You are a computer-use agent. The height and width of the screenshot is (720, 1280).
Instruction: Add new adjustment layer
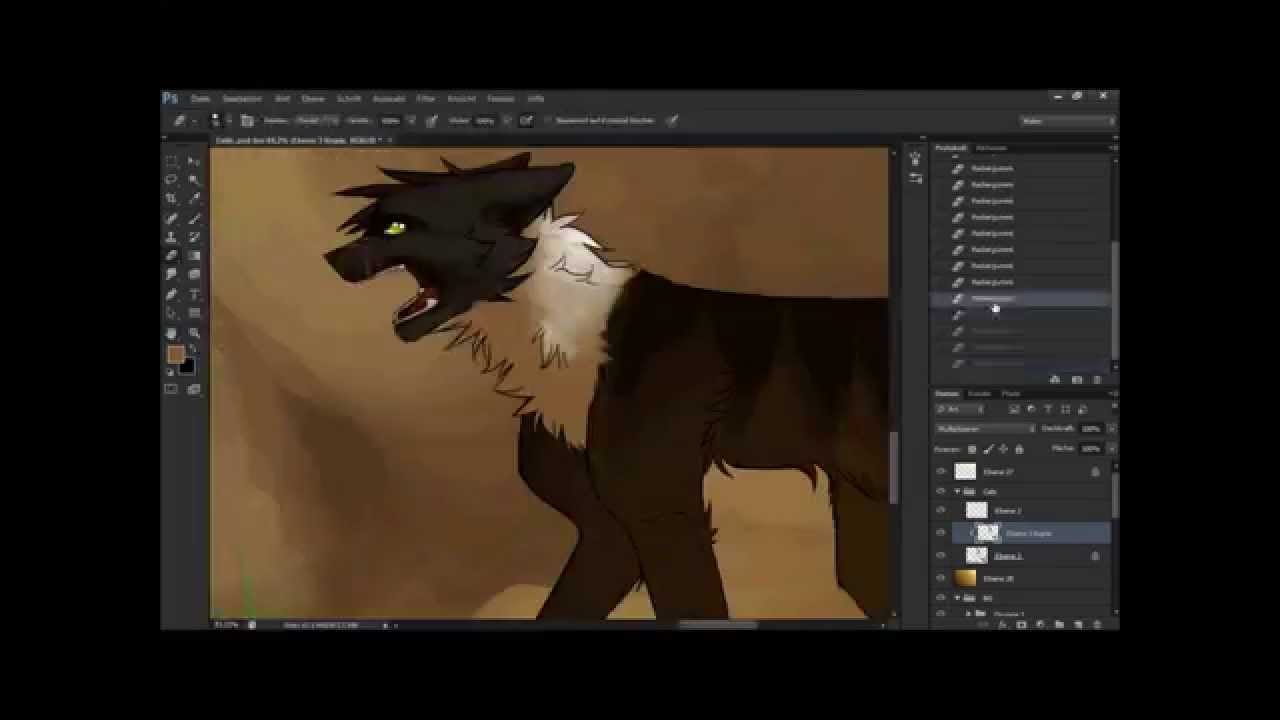coord(1040,624)
